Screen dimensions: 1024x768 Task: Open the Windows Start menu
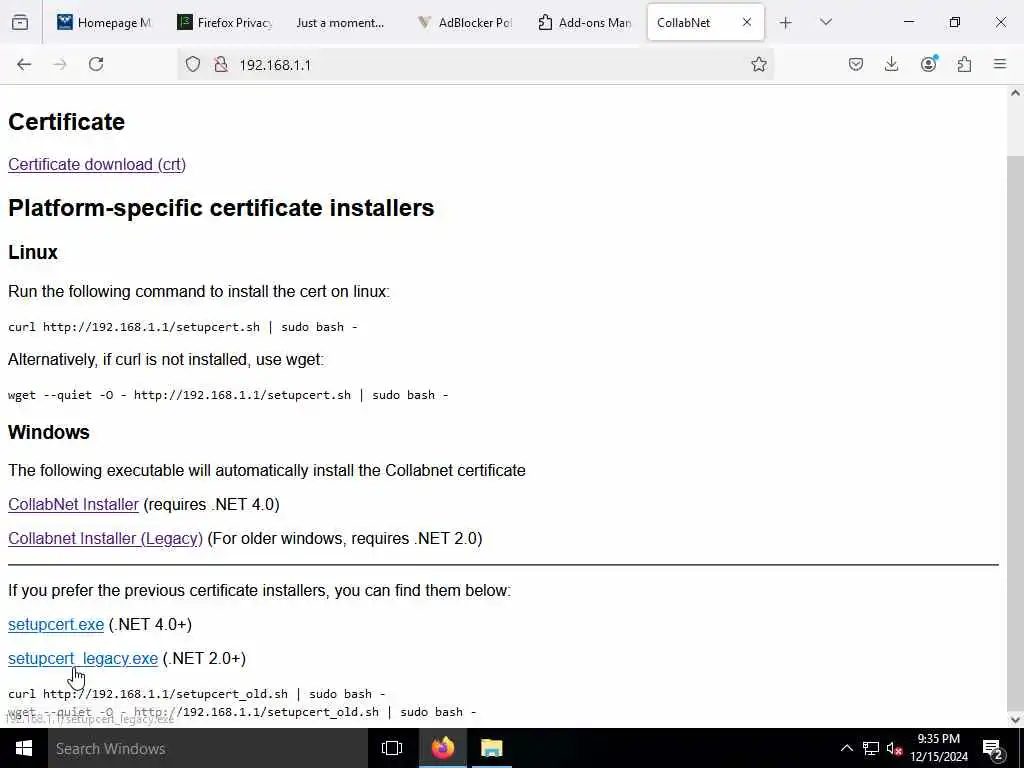24,748
